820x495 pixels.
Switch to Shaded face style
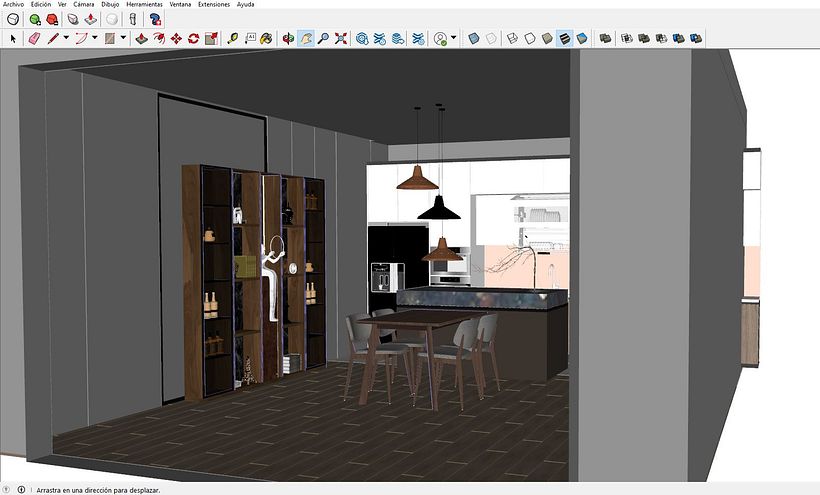click(547, 38)
